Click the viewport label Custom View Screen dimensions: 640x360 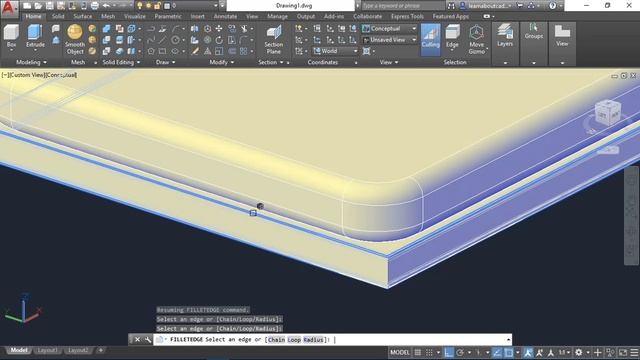(27, 75)
